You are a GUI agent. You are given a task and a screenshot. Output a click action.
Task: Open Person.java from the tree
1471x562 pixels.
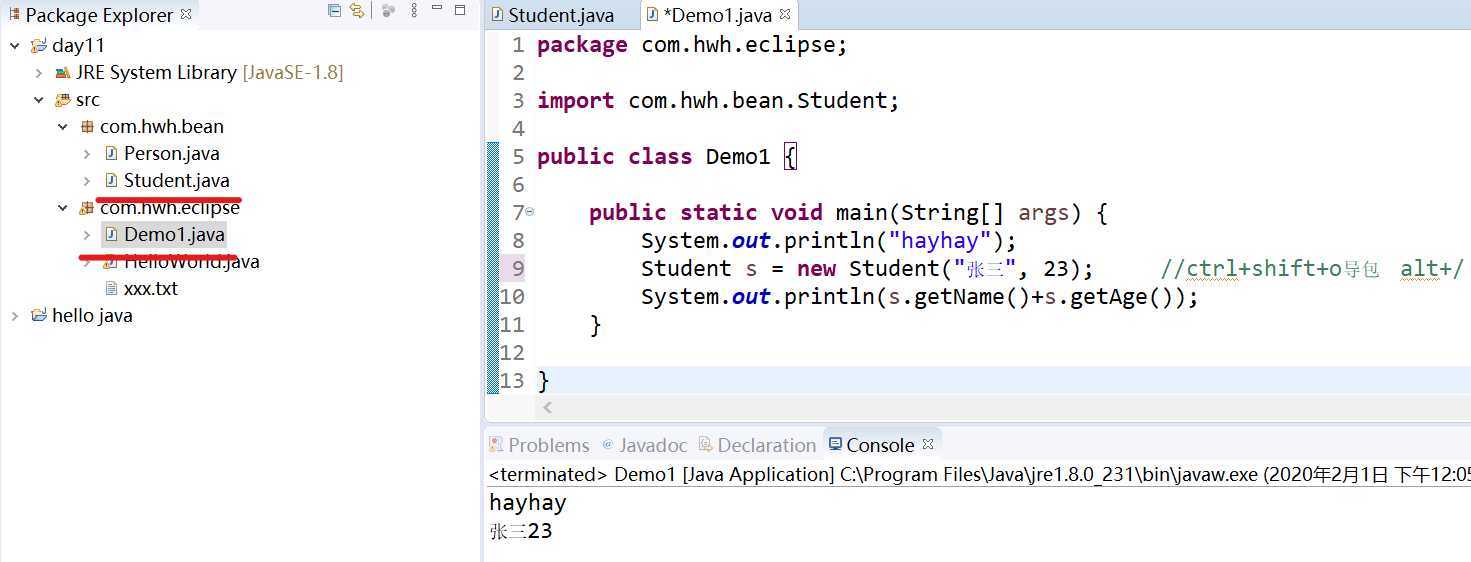point(171,154)
